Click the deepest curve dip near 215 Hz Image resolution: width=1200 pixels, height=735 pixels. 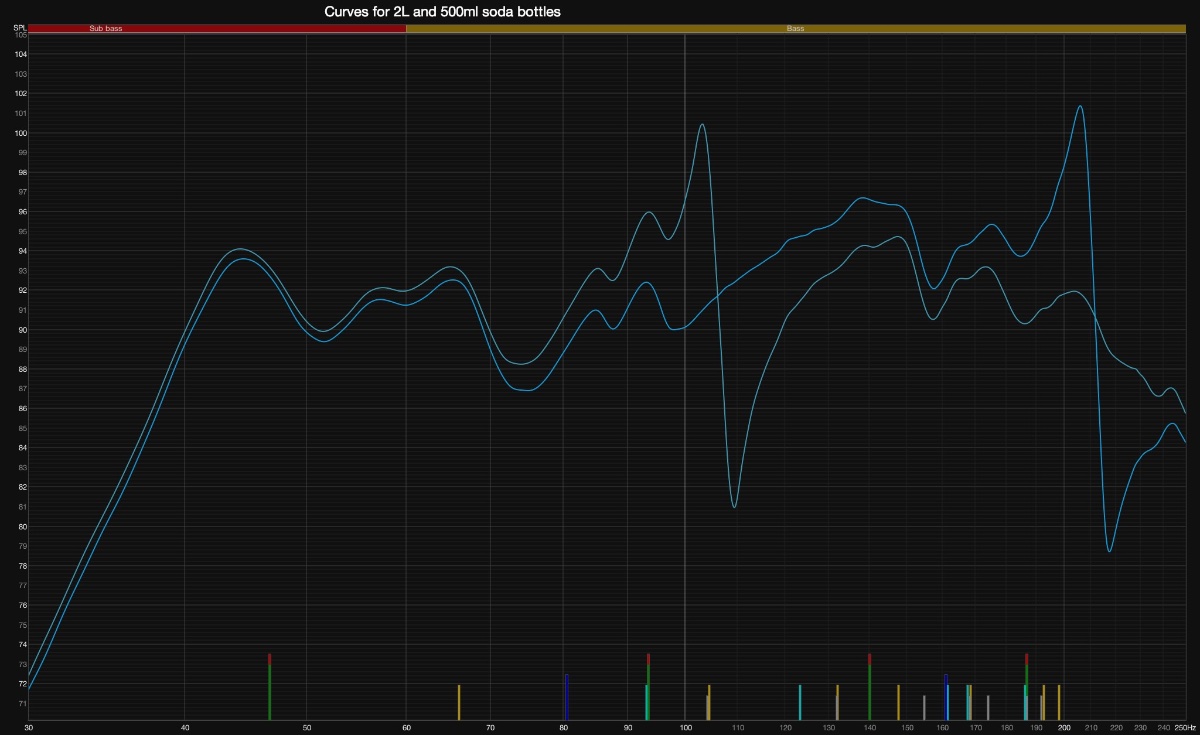[1109, 550]
